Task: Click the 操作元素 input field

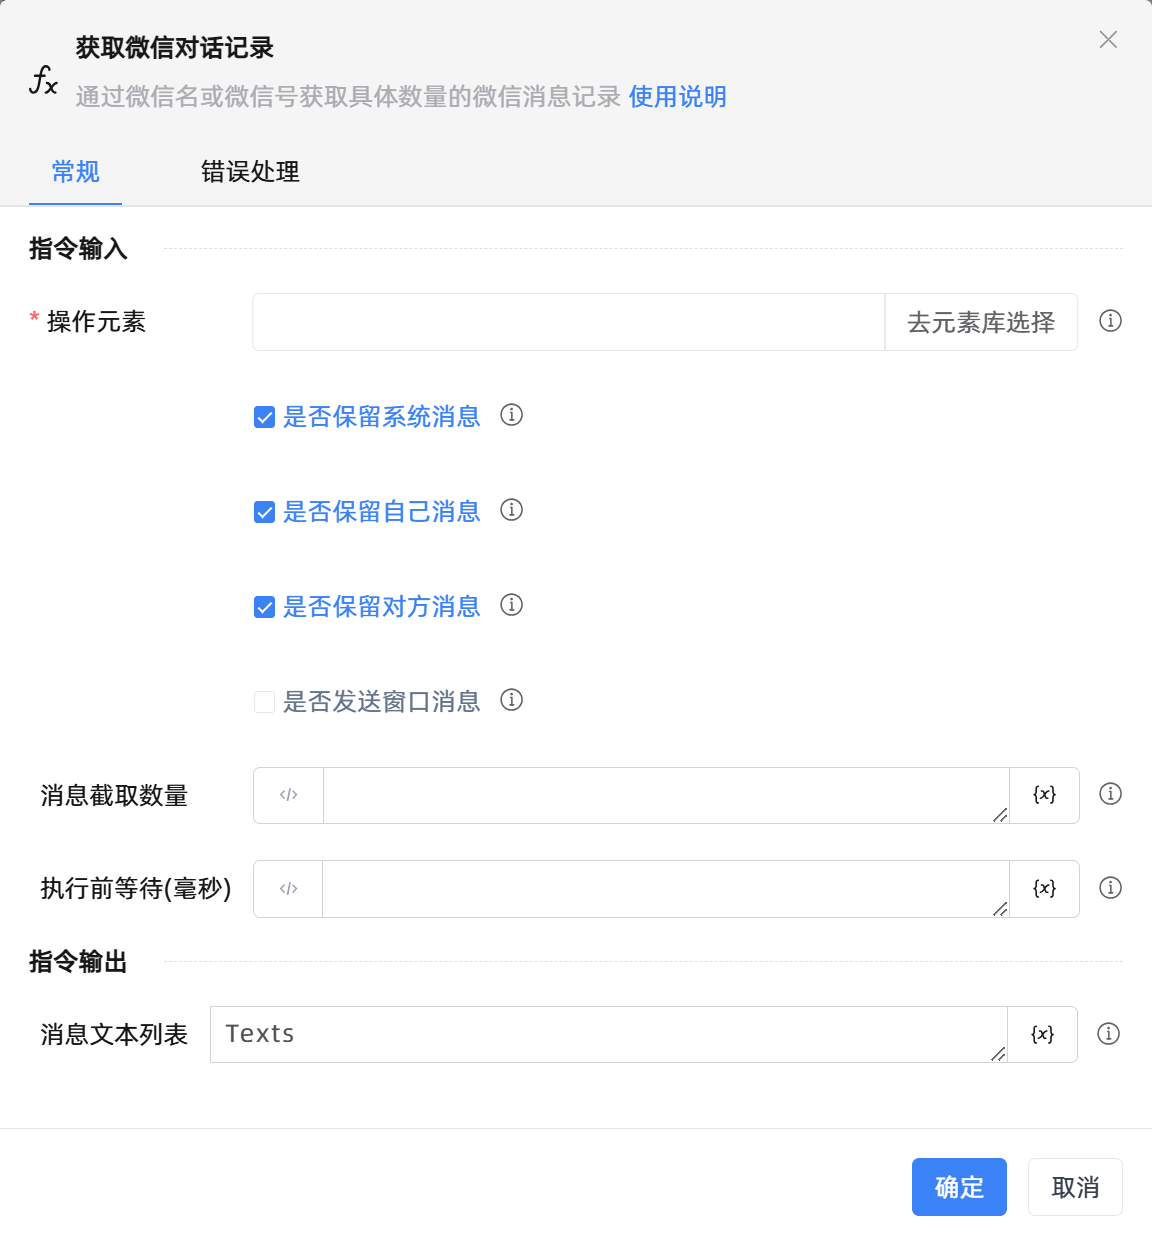Action: [569, 322]
